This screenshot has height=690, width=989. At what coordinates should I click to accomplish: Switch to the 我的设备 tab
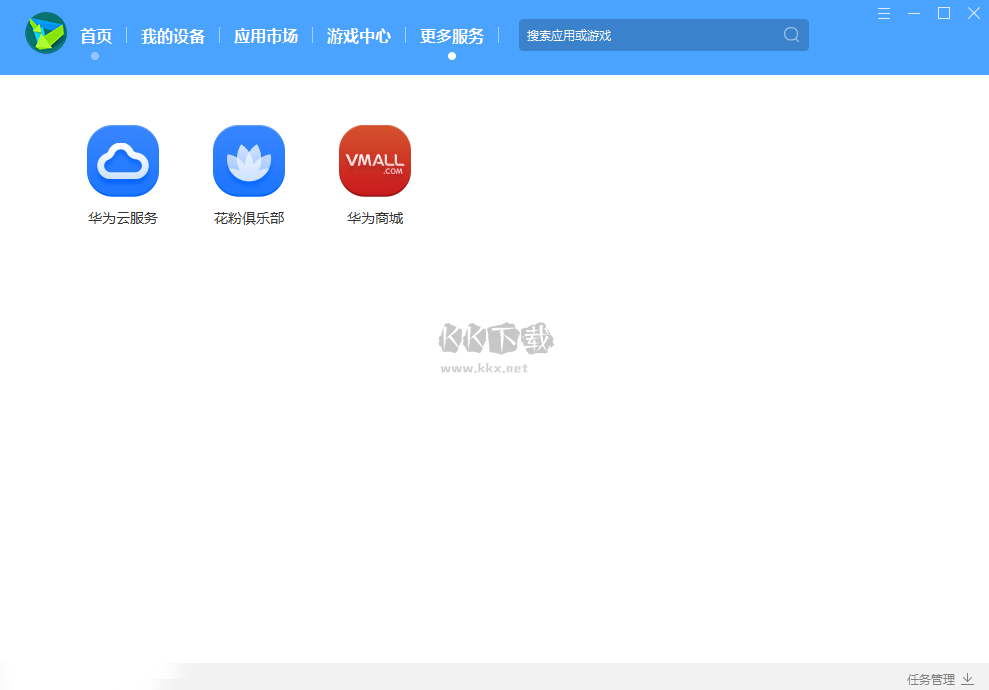pyautogui.click(x=173, y=36)
